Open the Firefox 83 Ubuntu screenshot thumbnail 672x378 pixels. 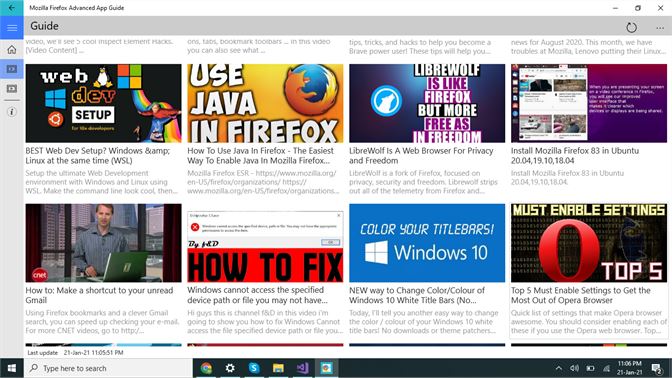point(589,103)
